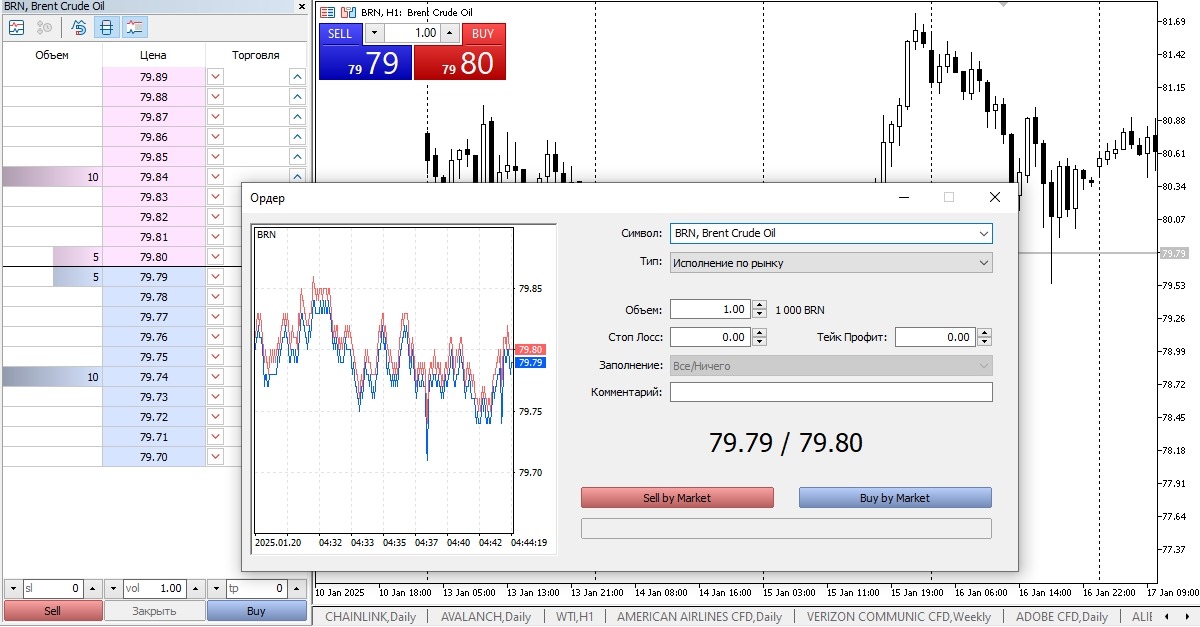The image size is (1200, 627).
Task: Increase the sl value in the DOM panel
Action: [x=92, y=589]
